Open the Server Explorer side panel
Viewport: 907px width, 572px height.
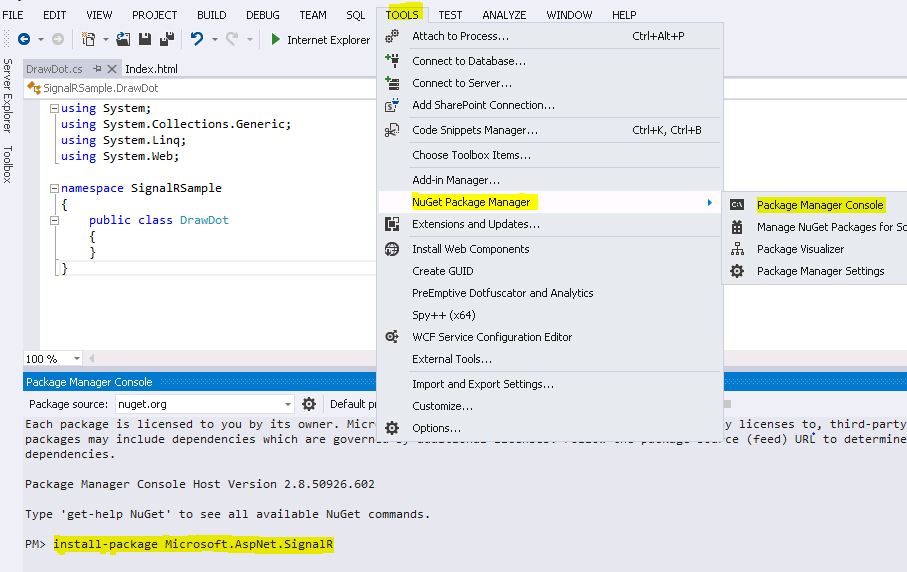7,96
